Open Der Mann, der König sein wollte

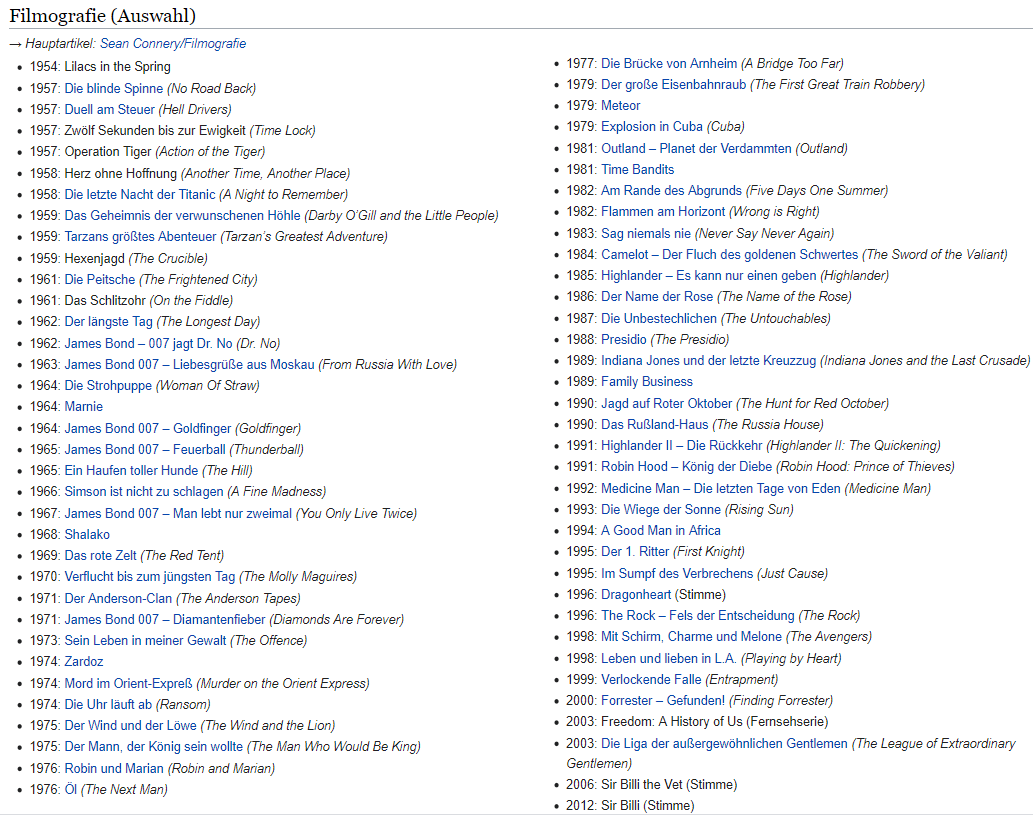154,746
